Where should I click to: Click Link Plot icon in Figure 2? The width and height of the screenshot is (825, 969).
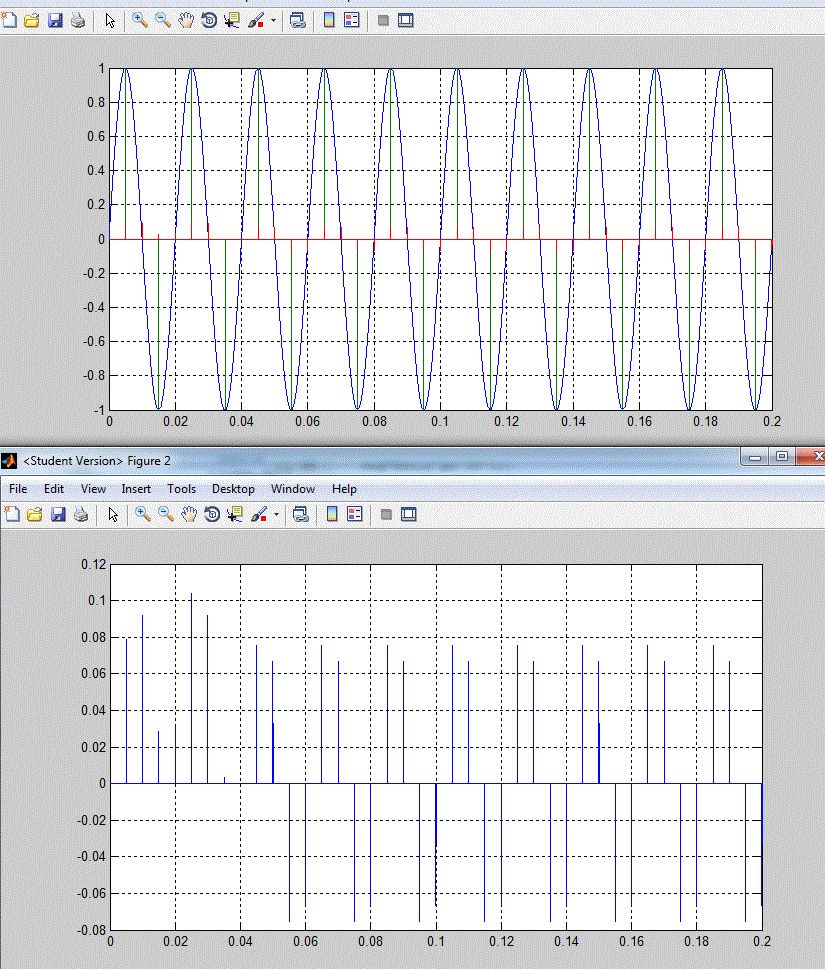(301, 514)
